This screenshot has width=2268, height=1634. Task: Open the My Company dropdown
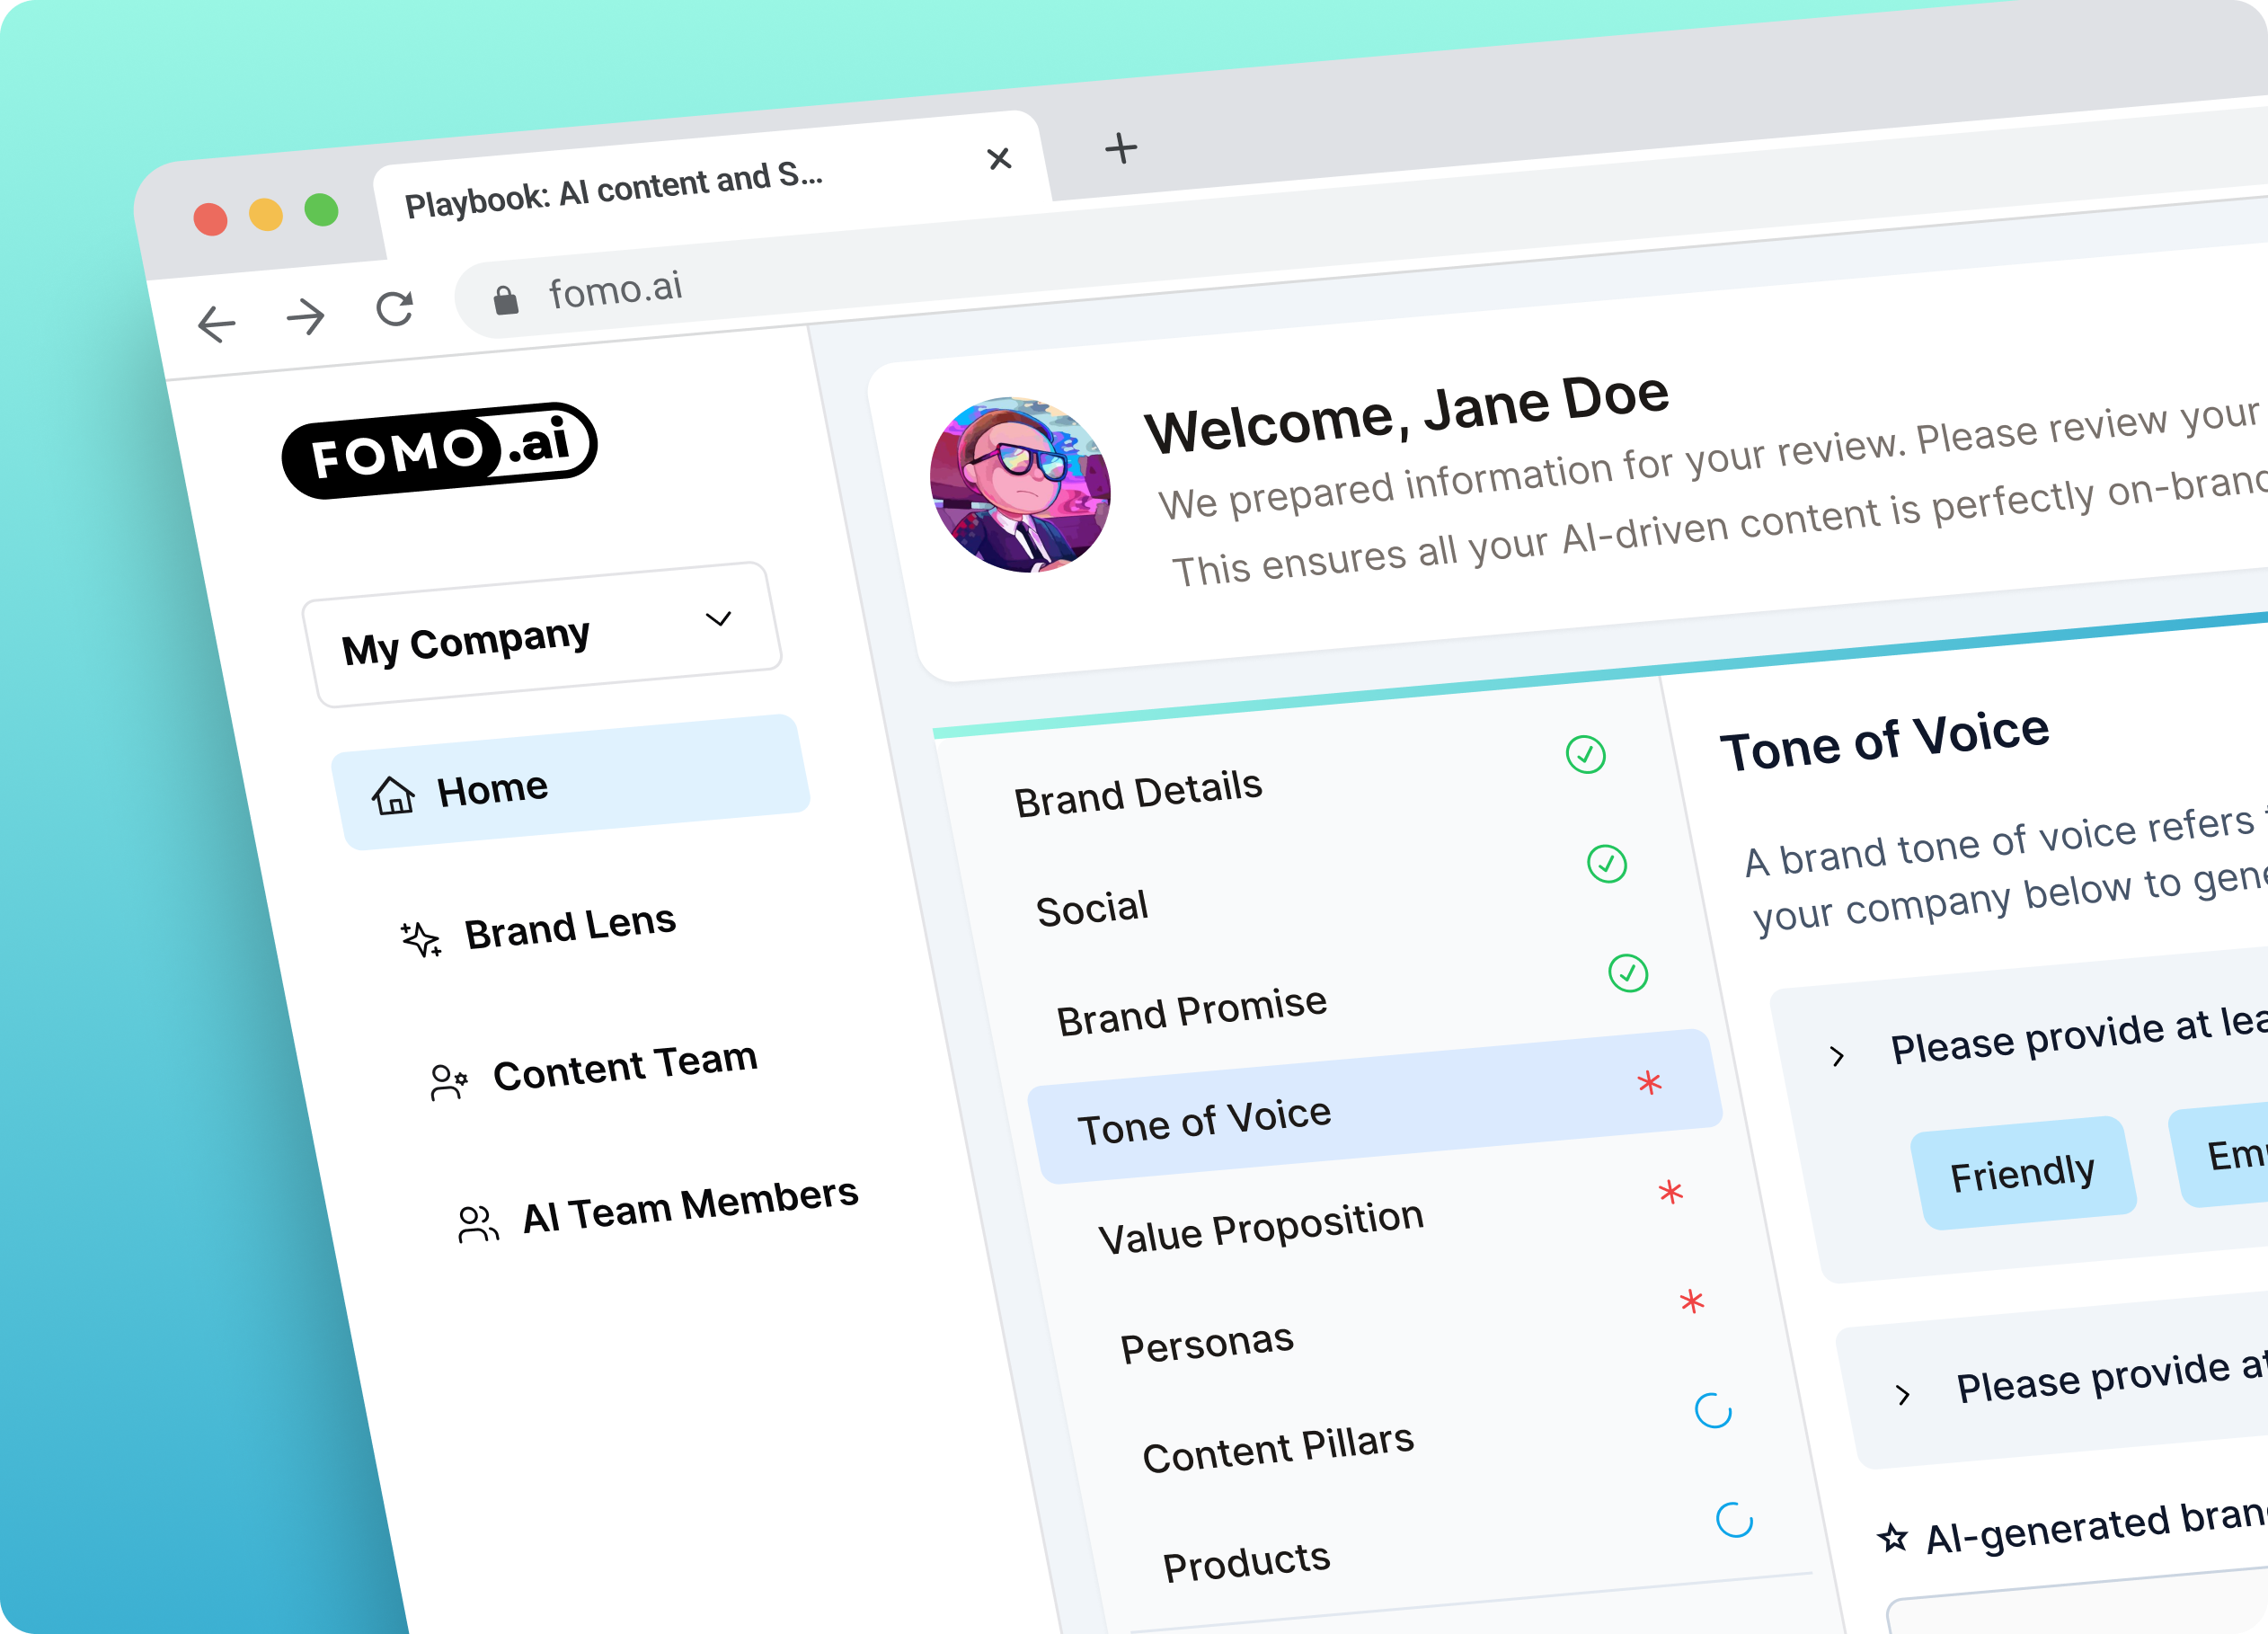point(543,635)
